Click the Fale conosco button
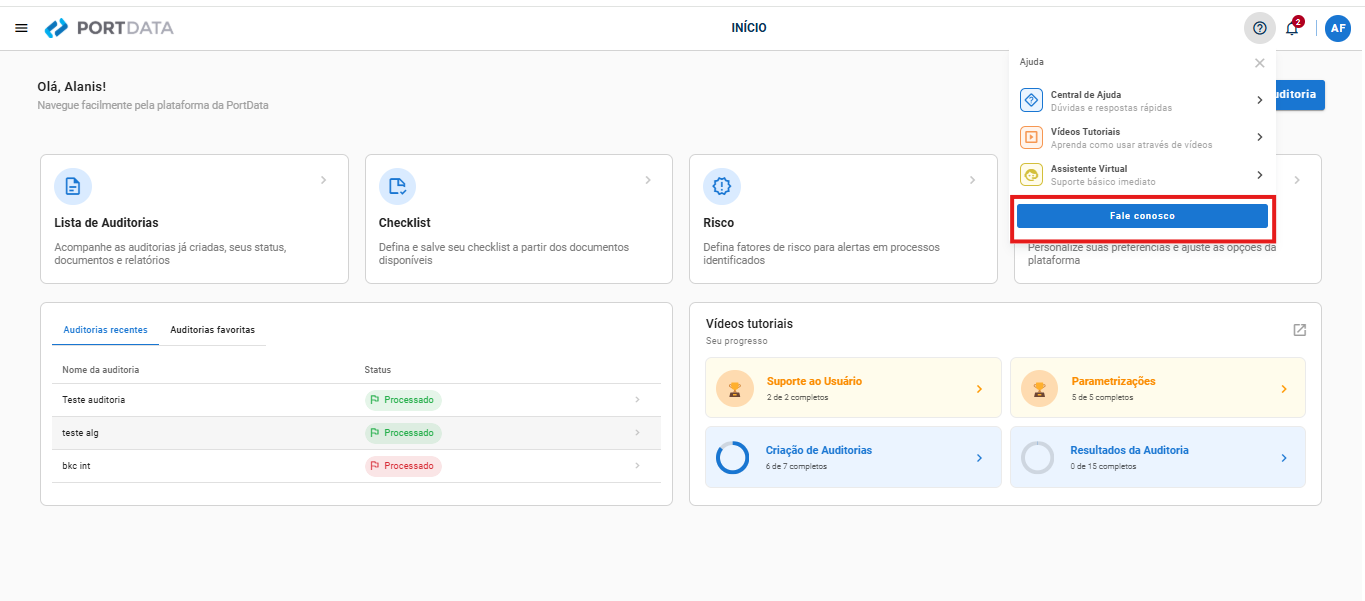This screenshot has height=601, width=1365. [1142, 216]
